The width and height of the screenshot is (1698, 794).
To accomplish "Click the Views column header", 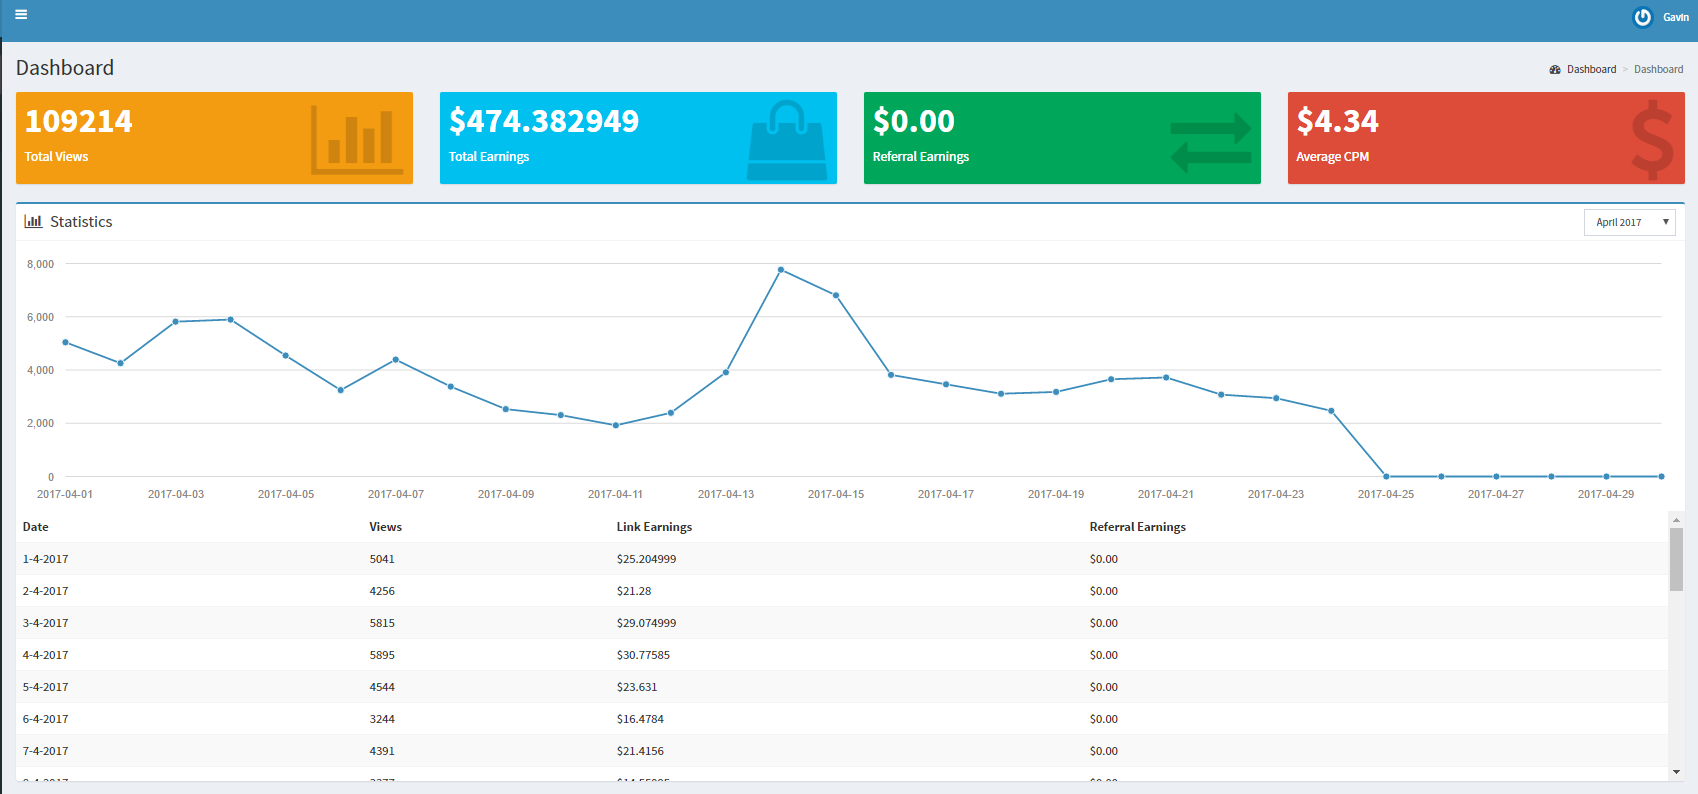I will [x=385, y=527].
